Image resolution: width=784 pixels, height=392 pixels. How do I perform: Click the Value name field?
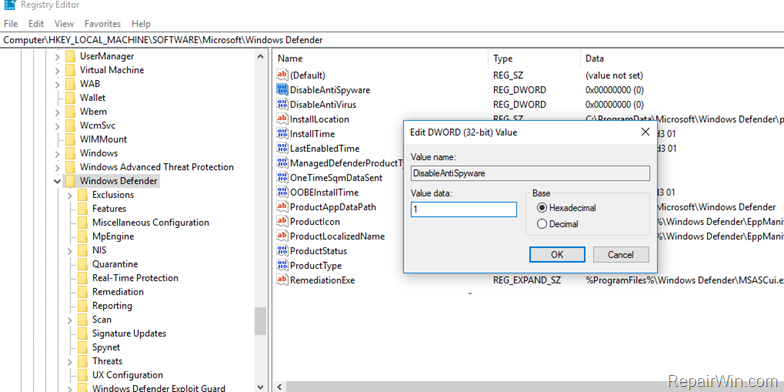[x=530, y=174]
